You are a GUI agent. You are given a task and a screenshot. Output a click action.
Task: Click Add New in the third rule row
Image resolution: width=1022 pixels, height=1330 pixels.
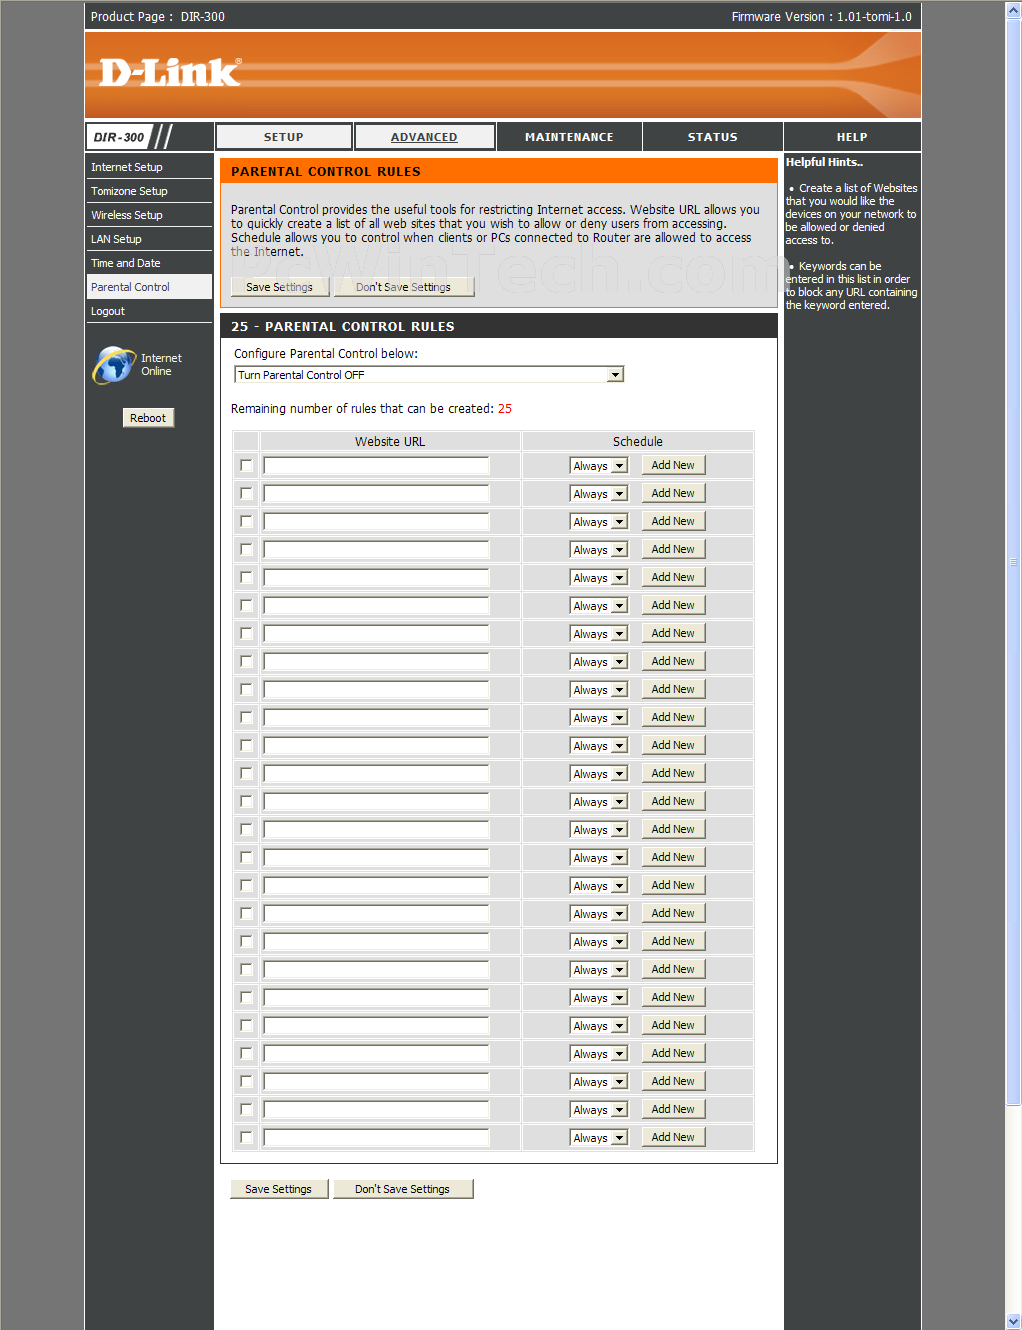click(673, 521)
